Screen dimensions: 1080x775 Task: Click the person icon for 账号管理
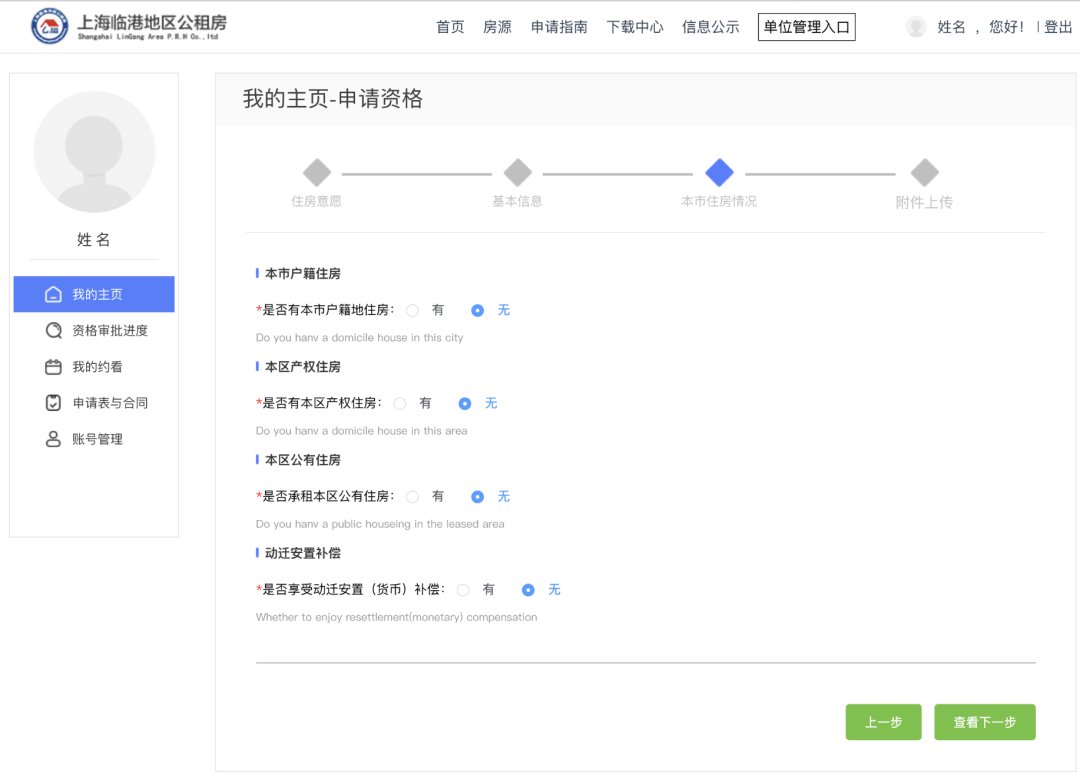click(54, 439)
